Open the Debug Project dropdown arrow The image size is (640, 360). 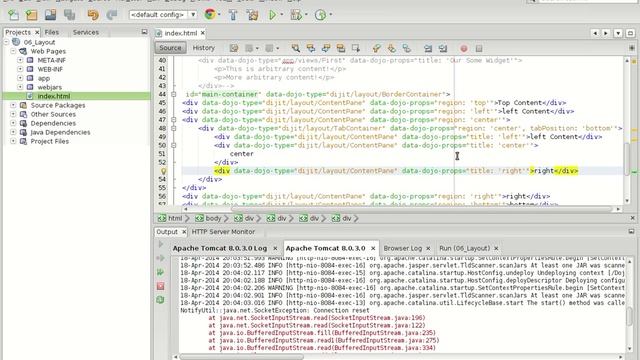pyautogui.click(x=306, y=15)
